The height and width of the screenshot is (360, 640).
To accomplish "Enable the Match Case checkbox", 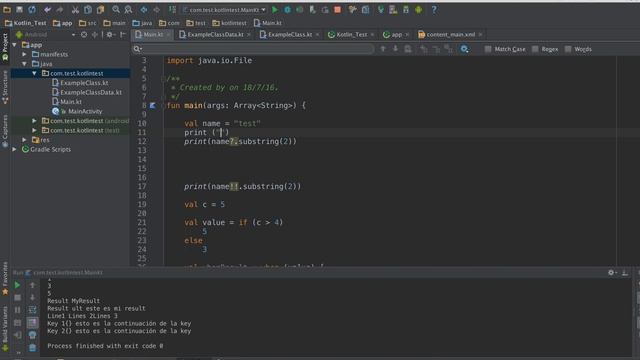I will (x=488, y=49).
